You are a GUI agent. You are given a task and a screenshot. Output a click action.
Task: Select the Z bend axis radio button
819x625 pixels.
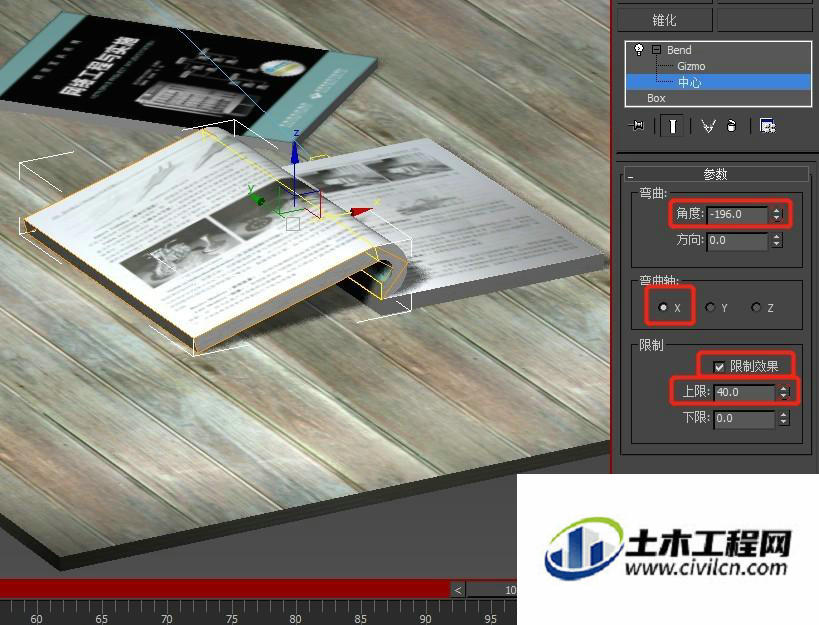(x=756, y=307)
